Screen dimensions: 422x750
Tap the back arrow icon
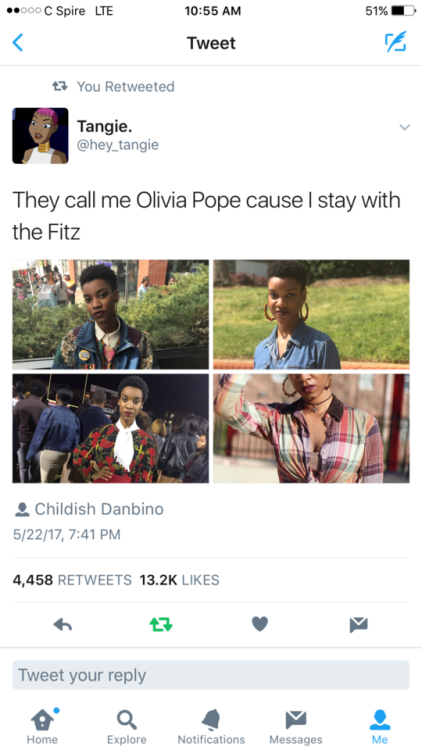17,43
